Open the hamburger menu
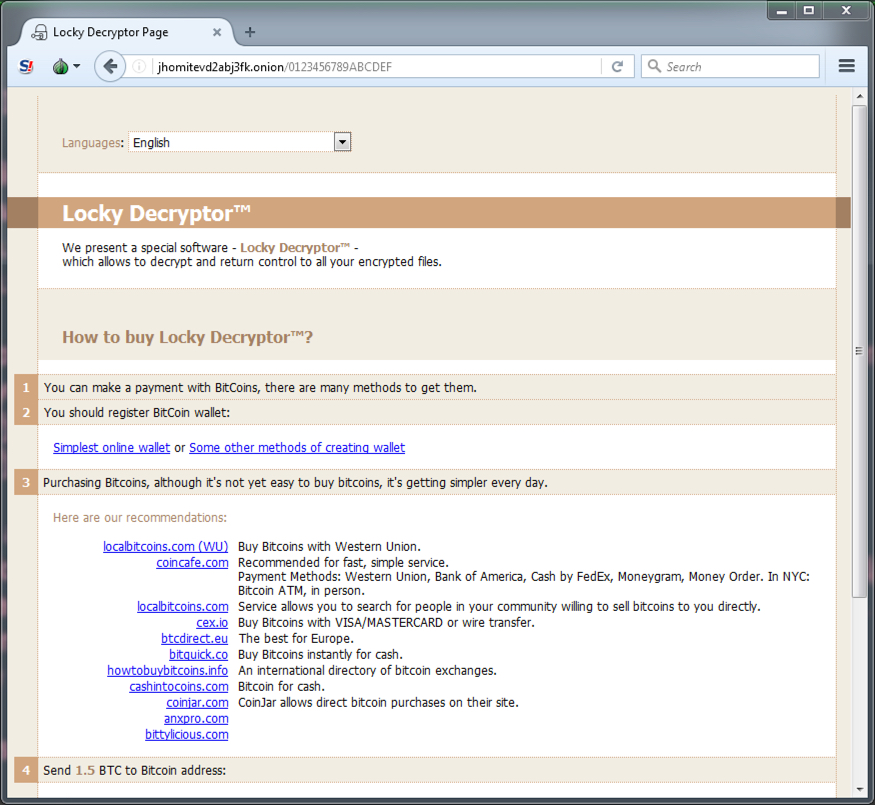Image resolution: width=875 pixels, height=805 pixels. point(847,66)
